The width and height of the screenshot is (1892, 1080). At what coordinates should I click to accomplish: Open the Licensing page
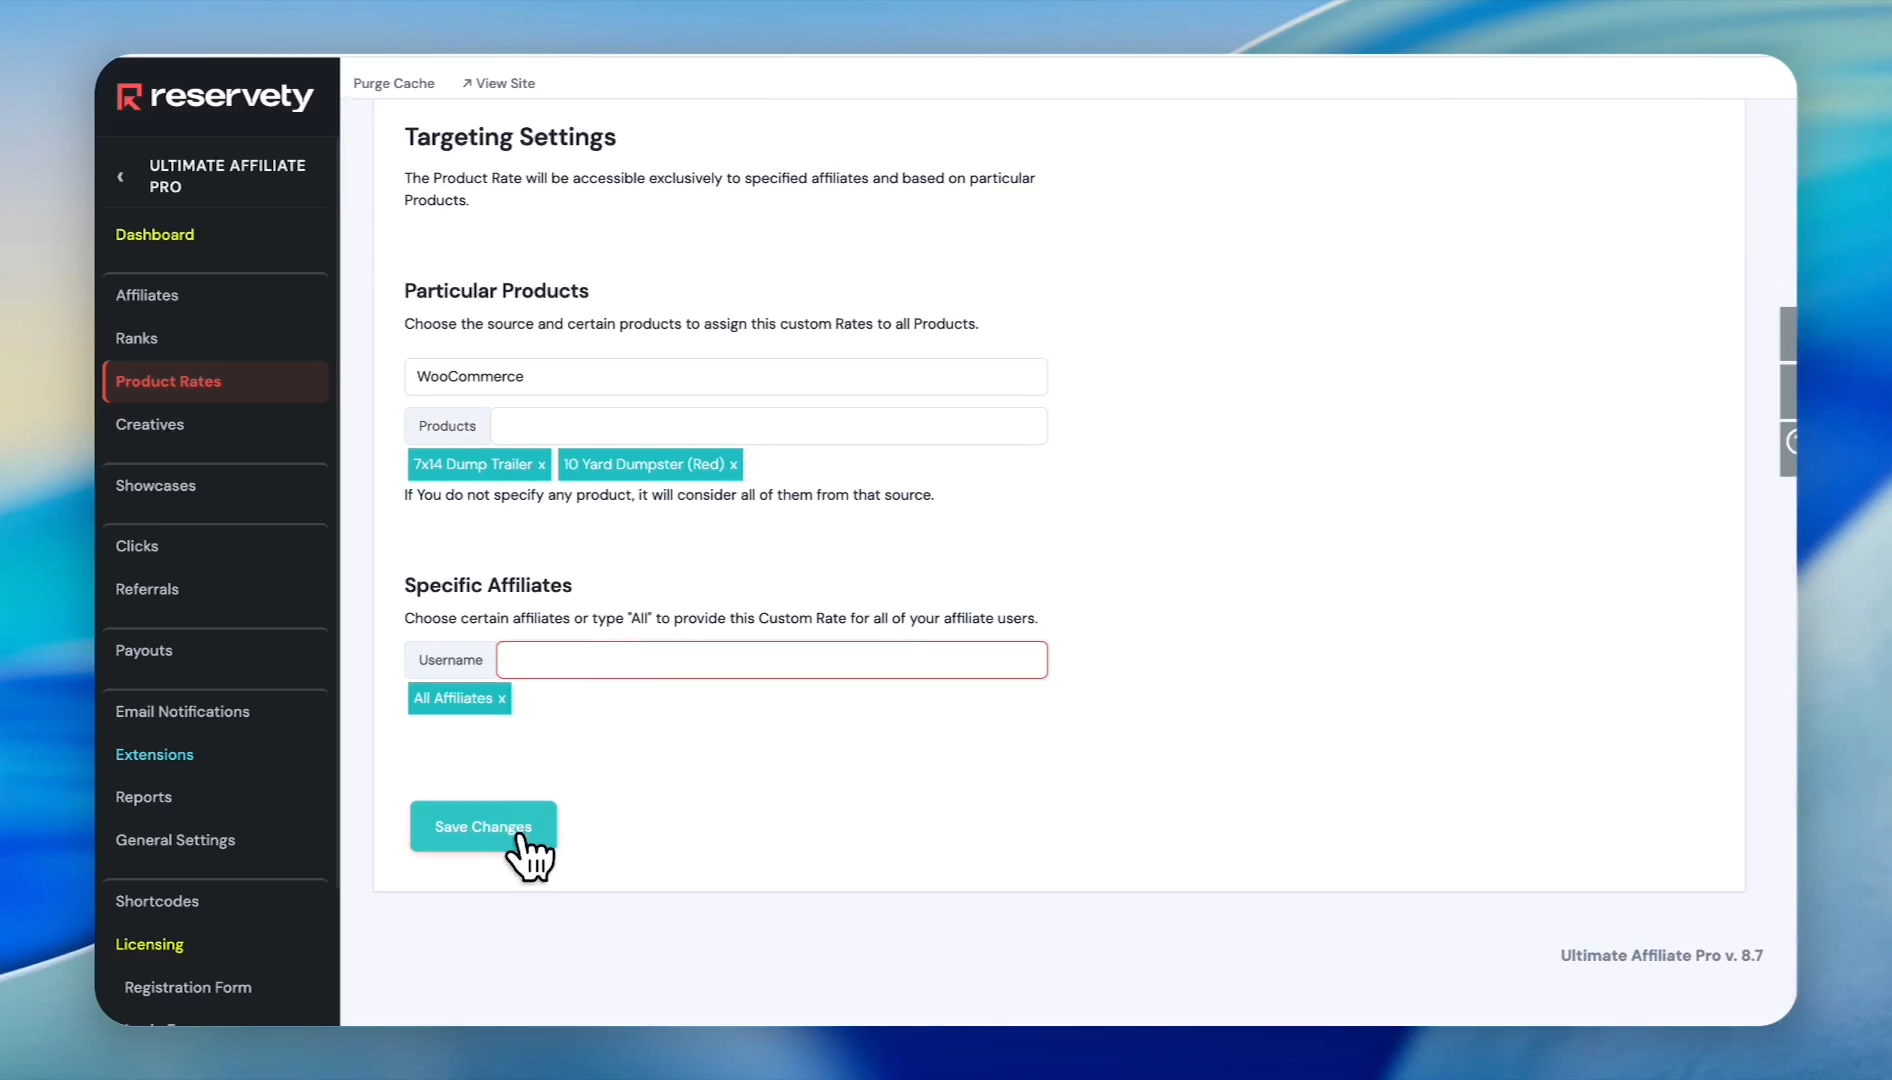point(149,945)
